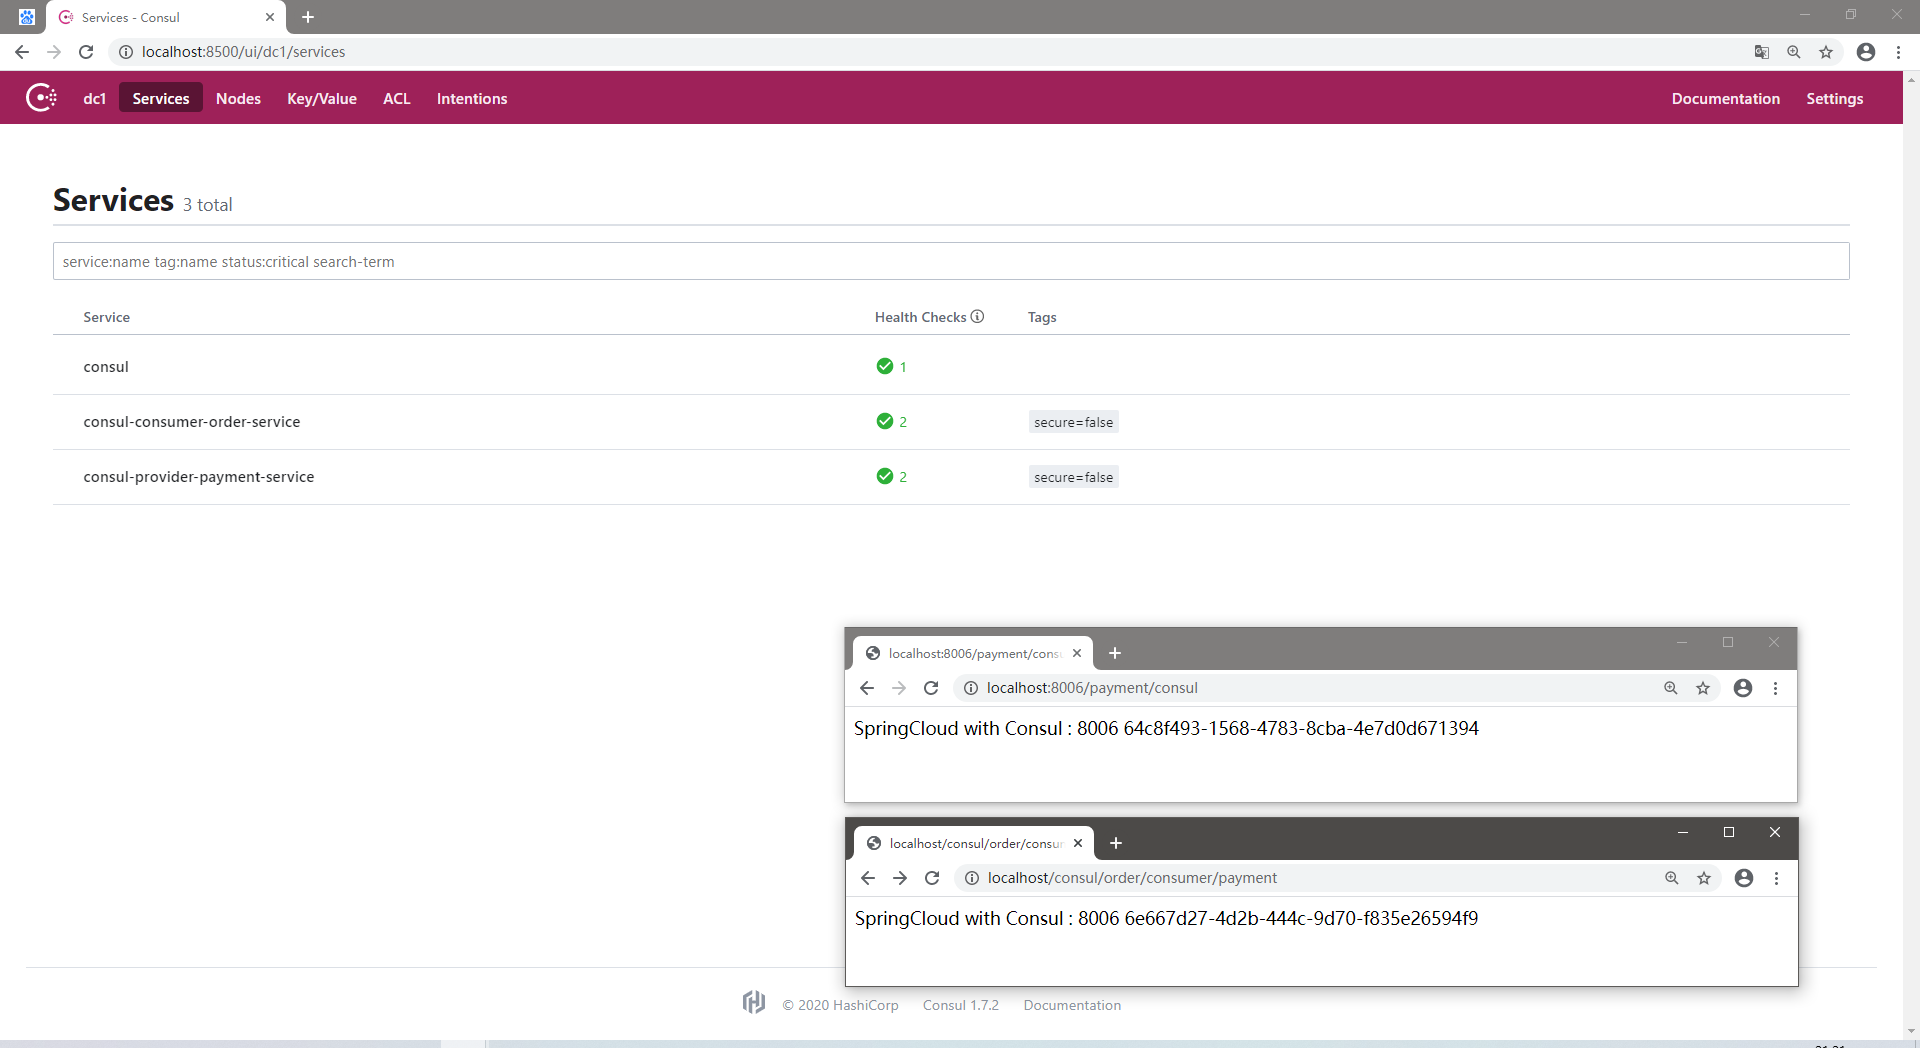Go to the ACL nav tab

pyautogui.click(x=397, y=98)
